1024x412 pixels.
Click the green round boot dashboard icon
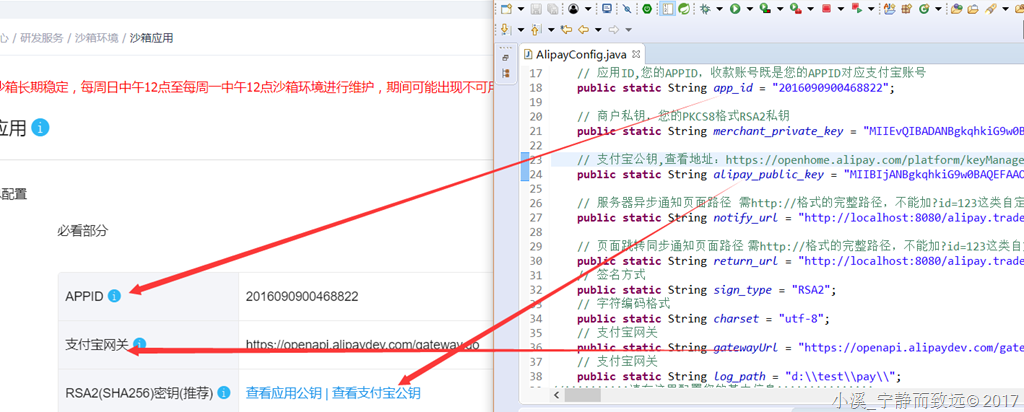[x=647, y=8]
